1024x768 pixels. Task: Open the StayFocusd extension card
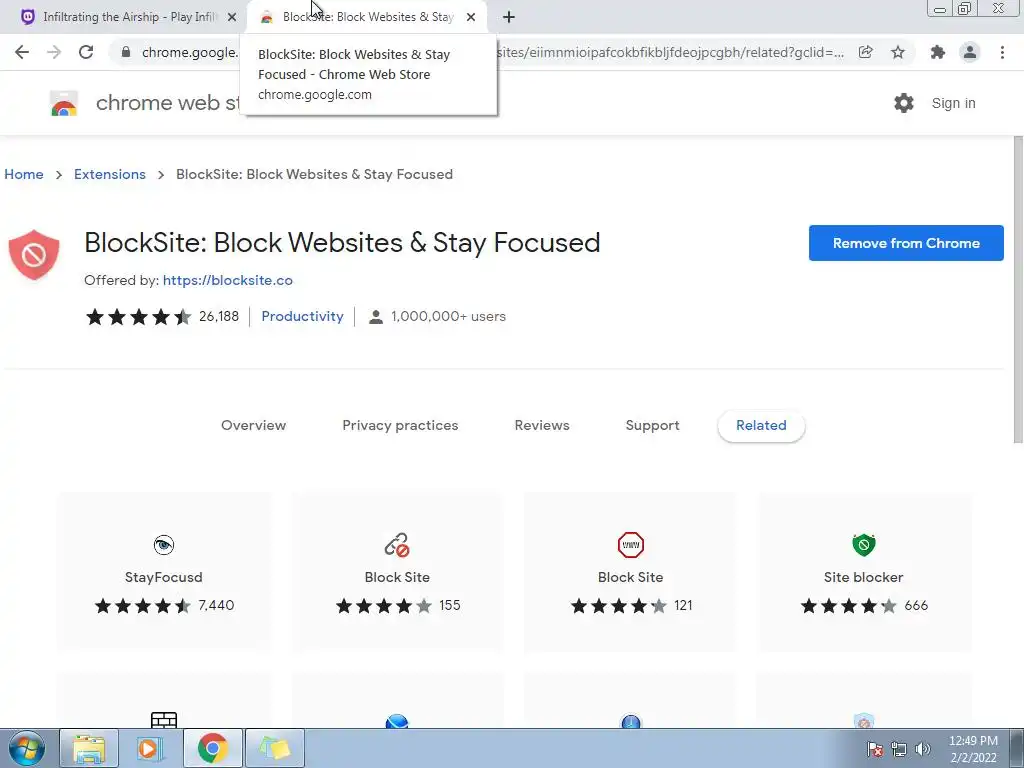tap(164, 573)
